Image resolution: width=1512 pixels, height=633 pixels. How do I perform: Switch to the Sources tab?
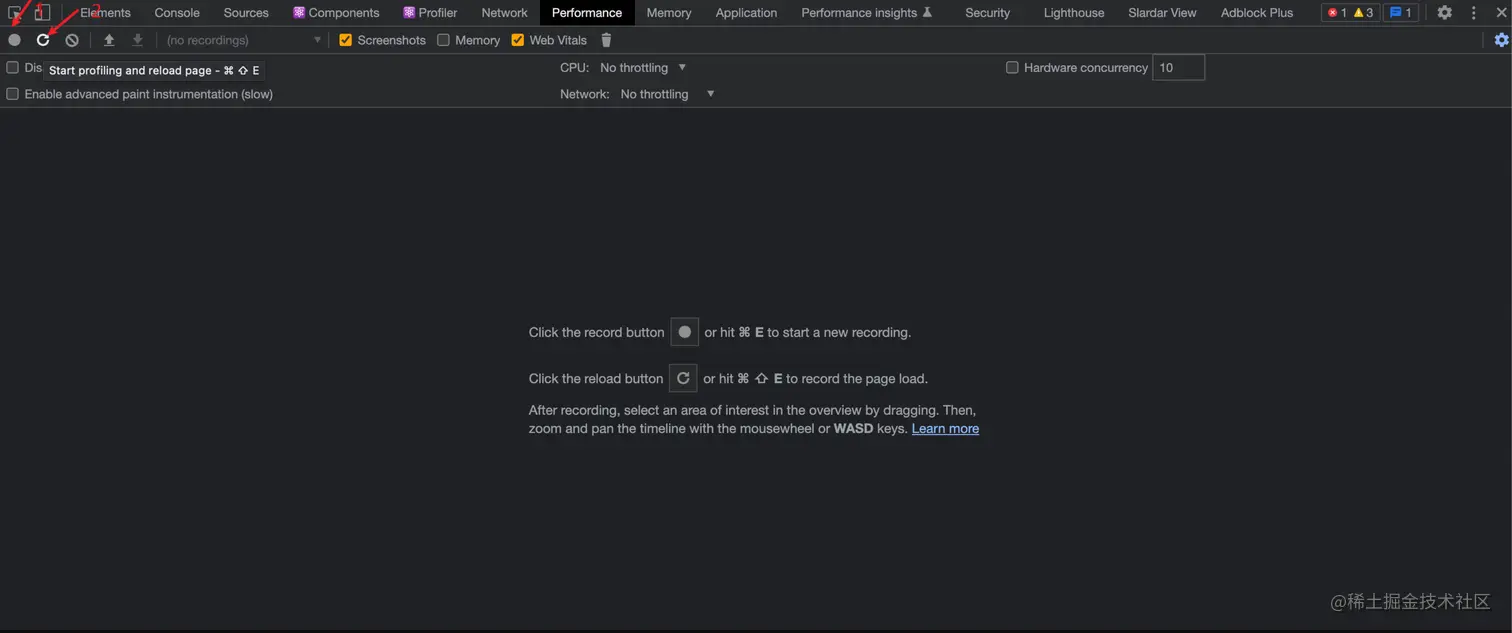pos(246,13)
